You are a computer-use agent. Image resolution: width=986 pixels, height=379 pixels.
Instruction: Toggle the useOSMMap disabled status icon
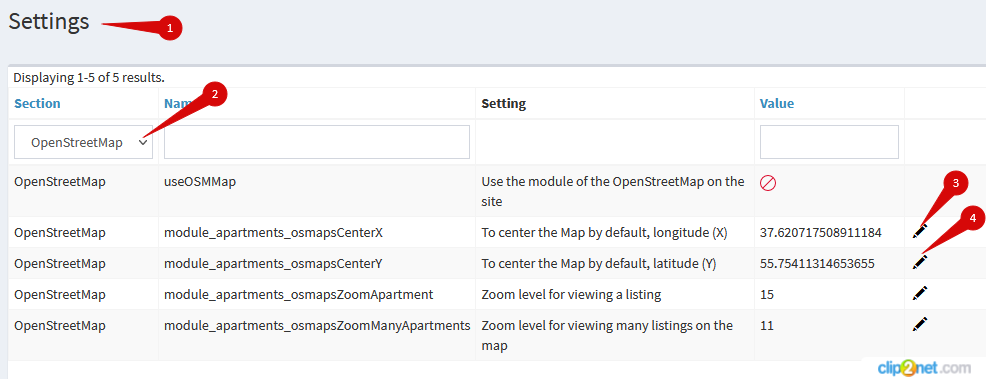pos(768,183)
